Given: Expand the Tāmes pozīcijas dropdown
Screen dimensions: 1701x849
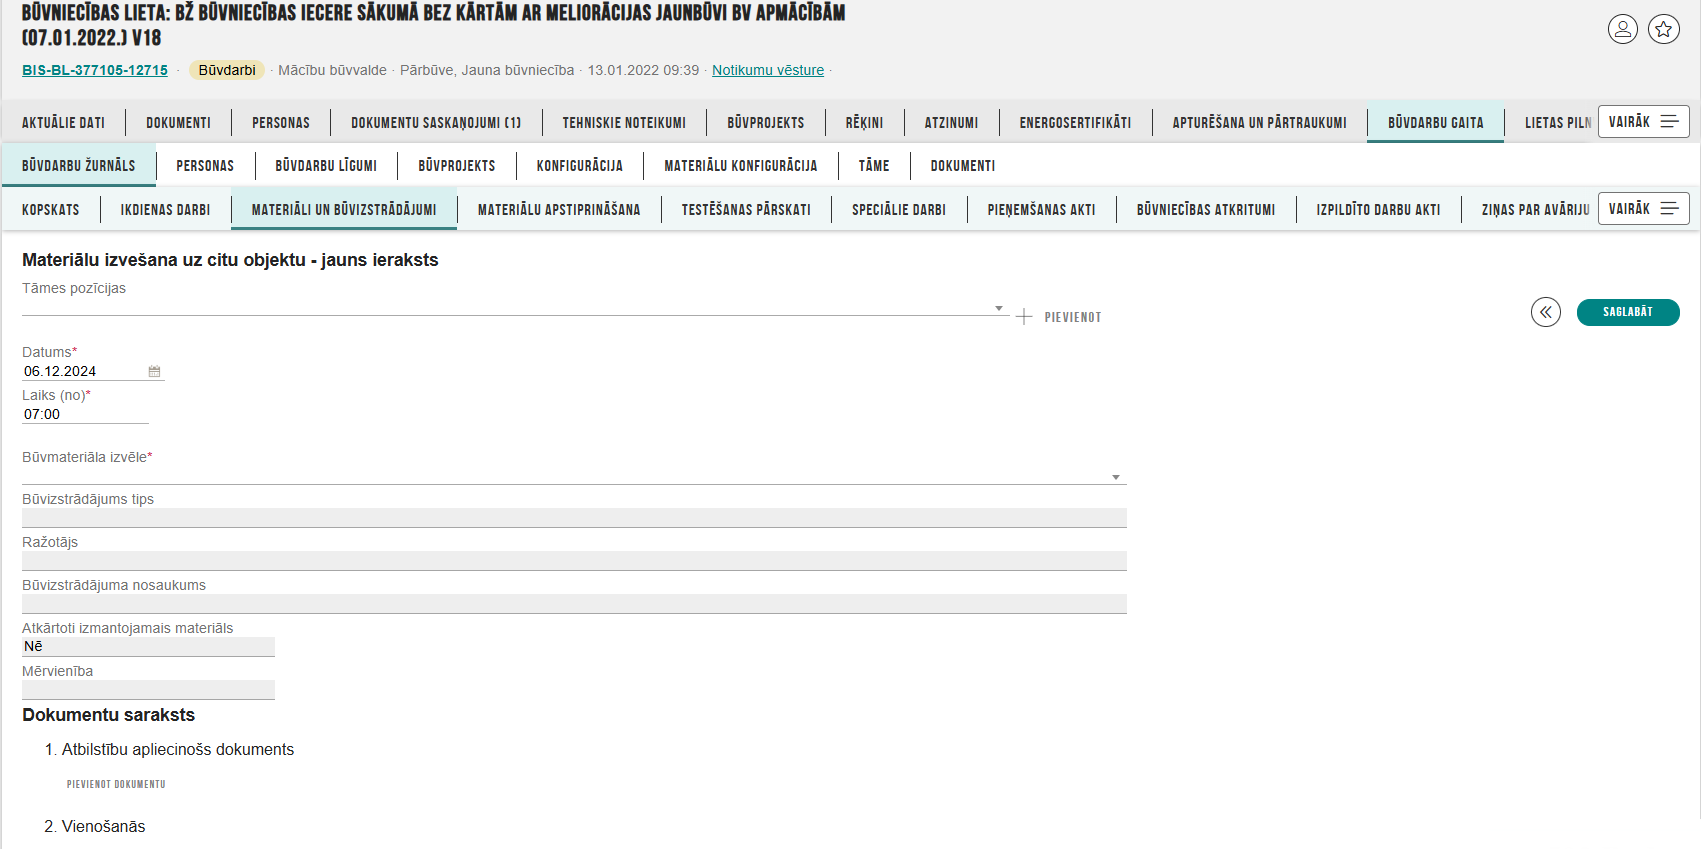Looking at the screenshot, I should point(998,308).
